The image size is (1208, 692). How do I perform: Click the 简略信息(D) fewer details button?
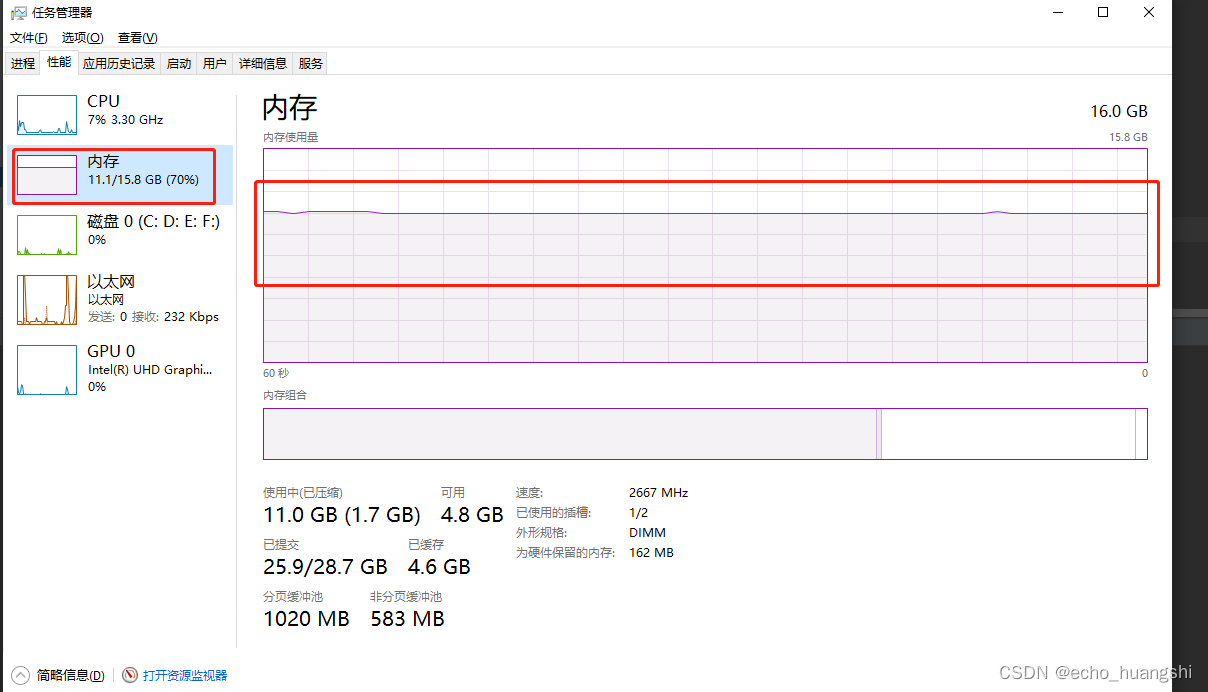[70, 676]
